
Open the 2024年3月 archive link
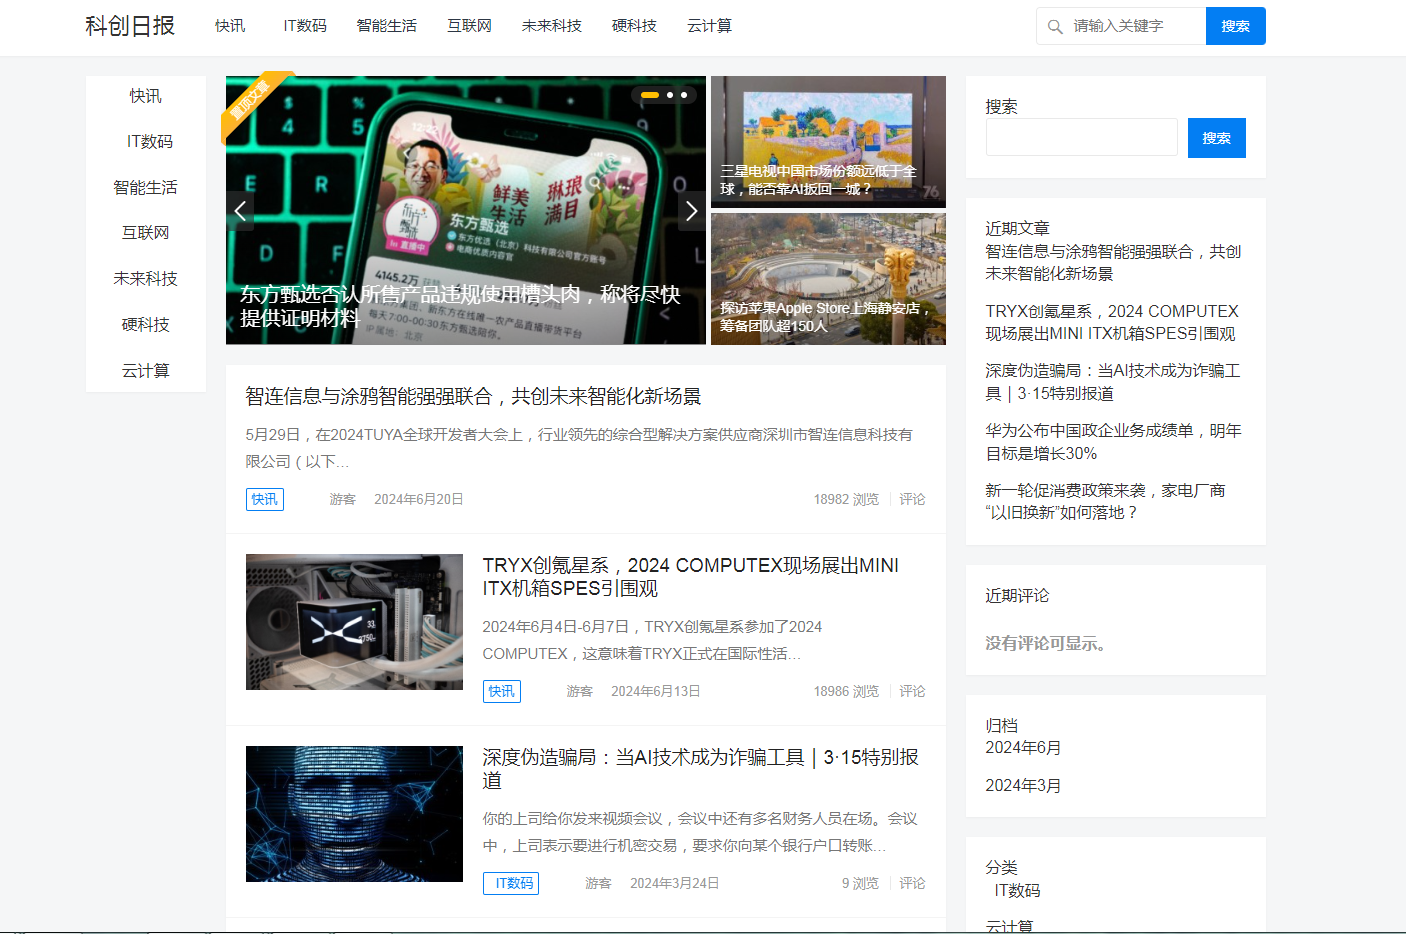[1023, 786]
